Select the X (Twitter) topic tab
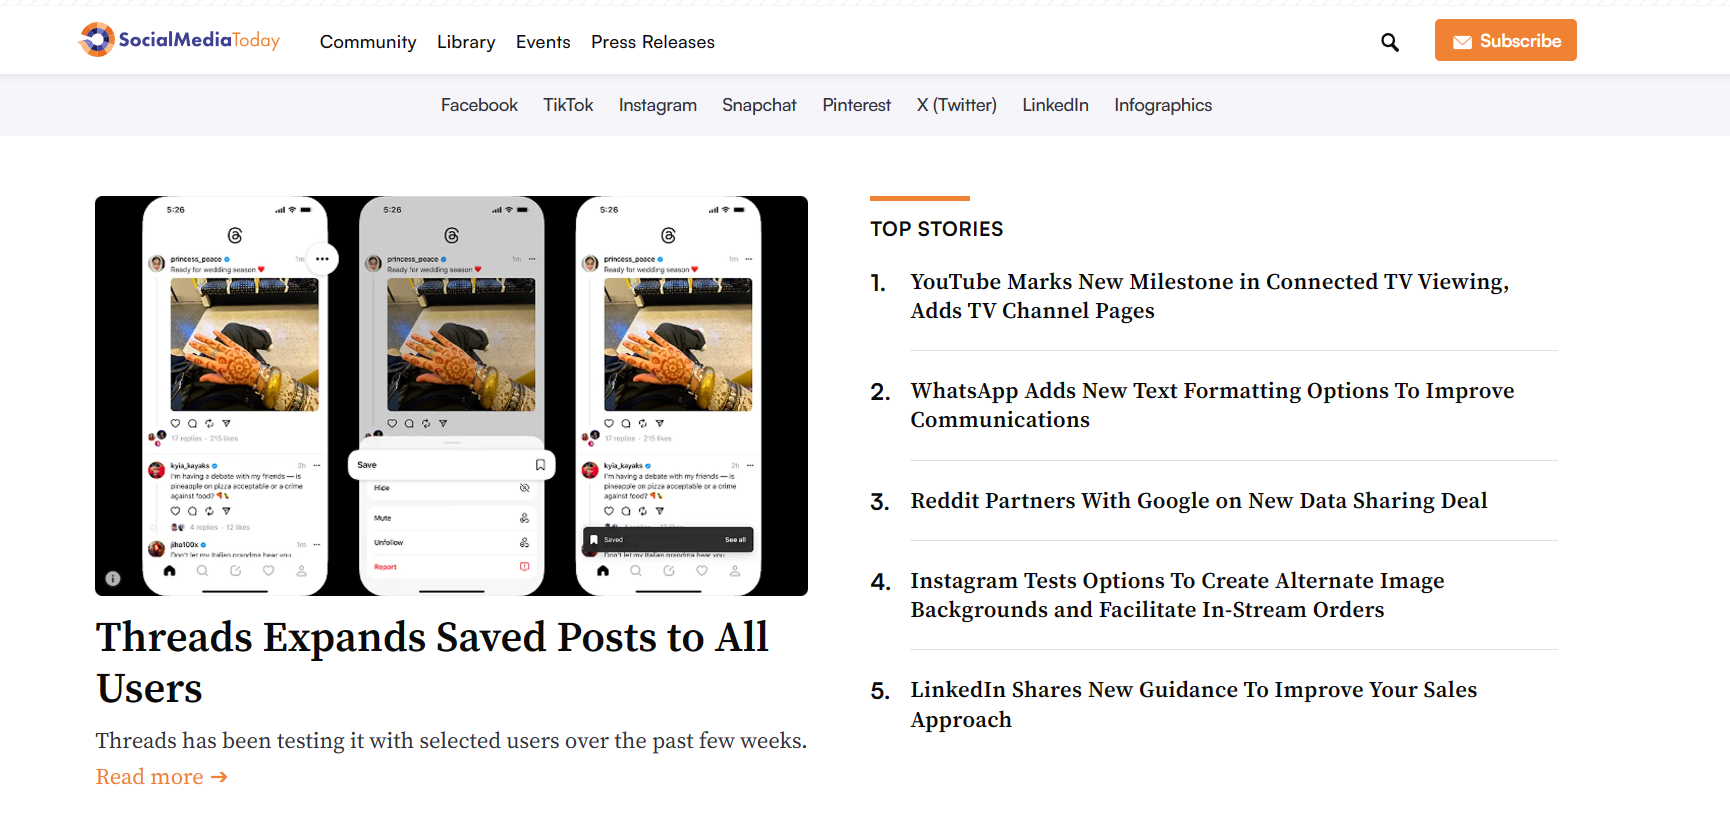 point(956,105)
